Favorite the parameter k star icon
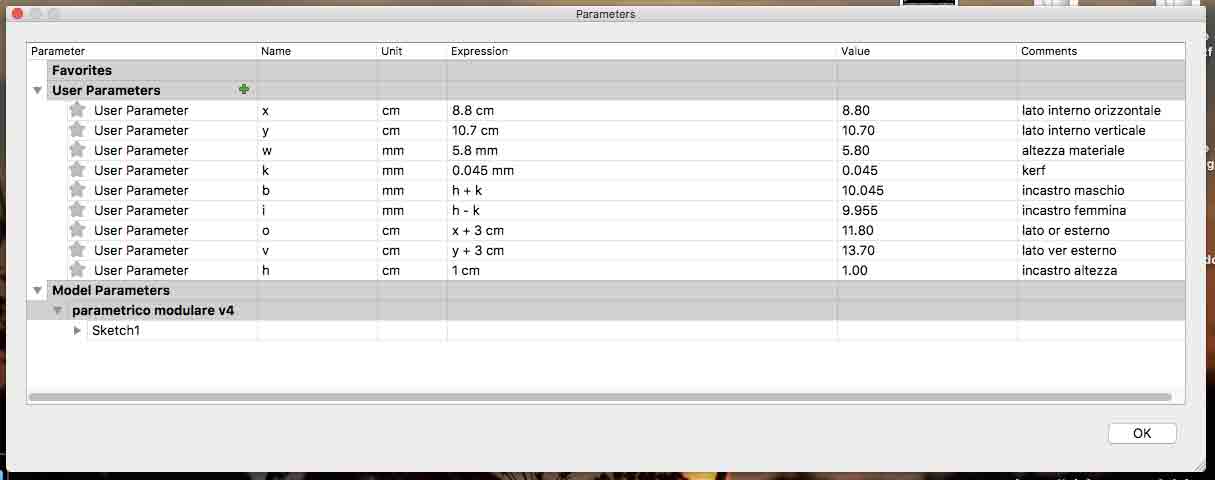The height and width of the screenshot is (480, 1215). (x=77, y=170)
